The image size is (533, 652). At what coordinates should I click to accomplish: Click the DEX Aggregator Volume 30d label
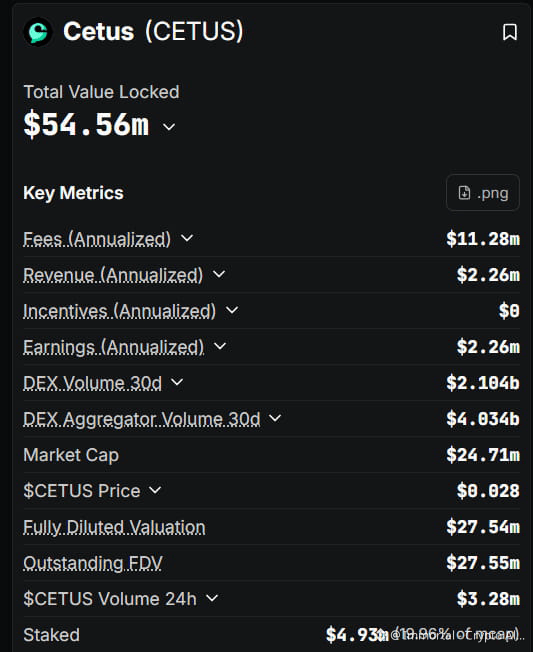142,419
